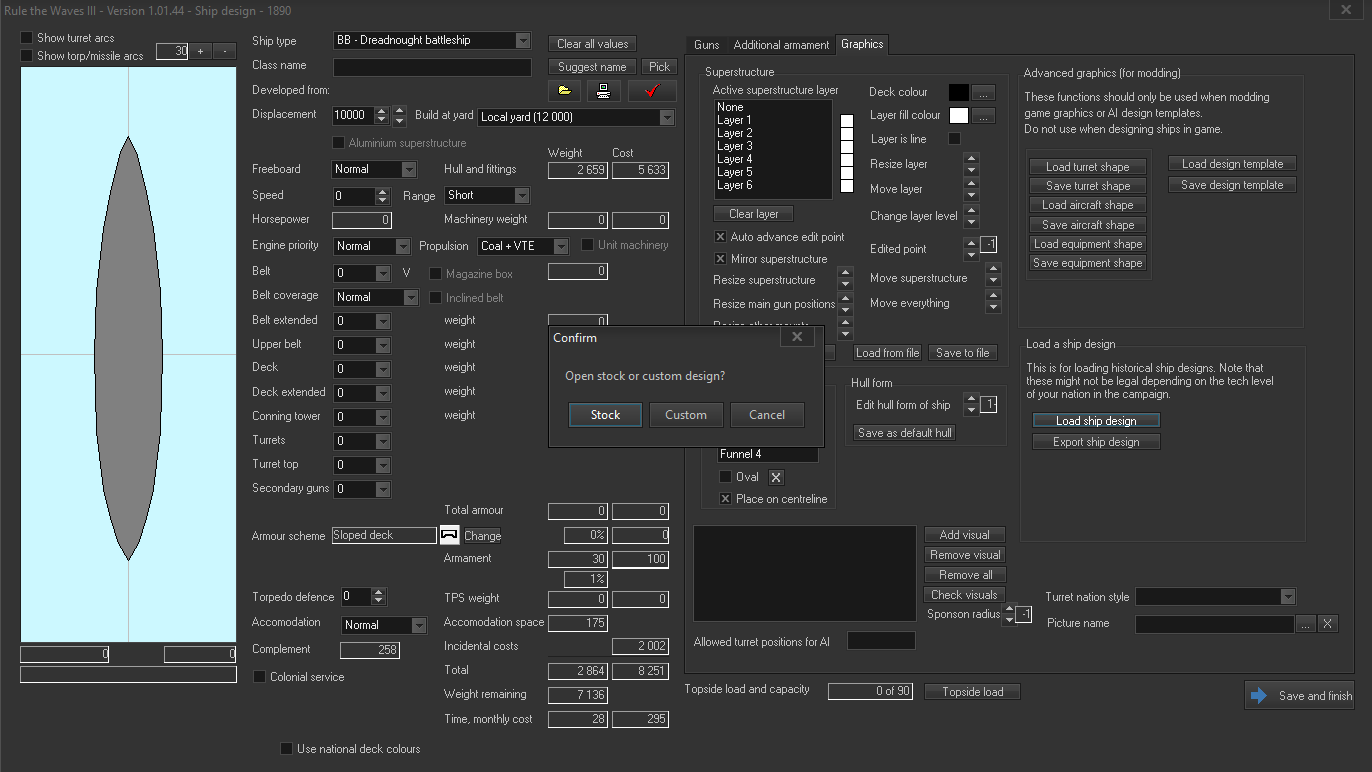The image size is (1372, 772).
Task: Click Sponson radius down arrow
Action: pos(1009,619)
